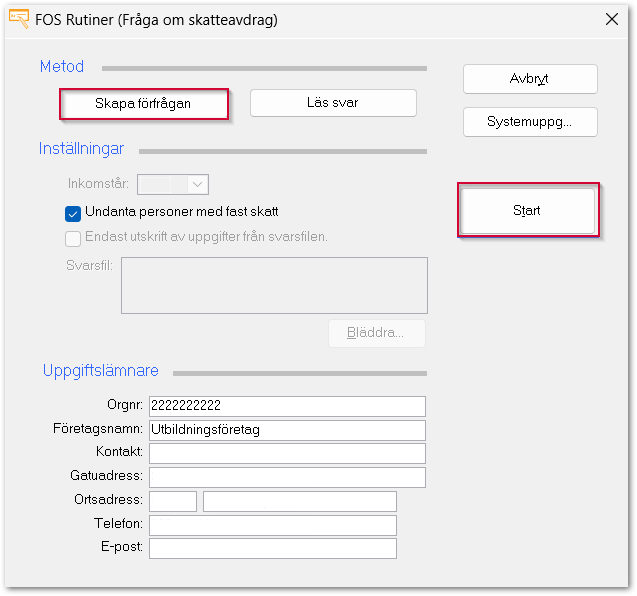The image size is (637, 596).
Task: Click the Avbryt button
Action: 530,79
